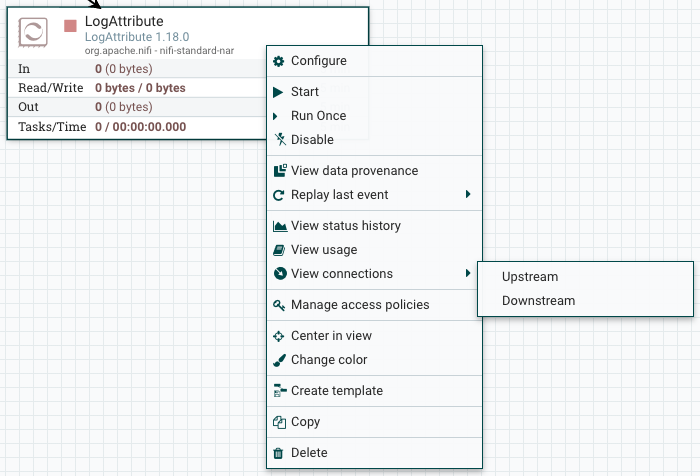This screenshot has width=700, height=476.
Task: Click the Configure gear icon
Action: 279,61
